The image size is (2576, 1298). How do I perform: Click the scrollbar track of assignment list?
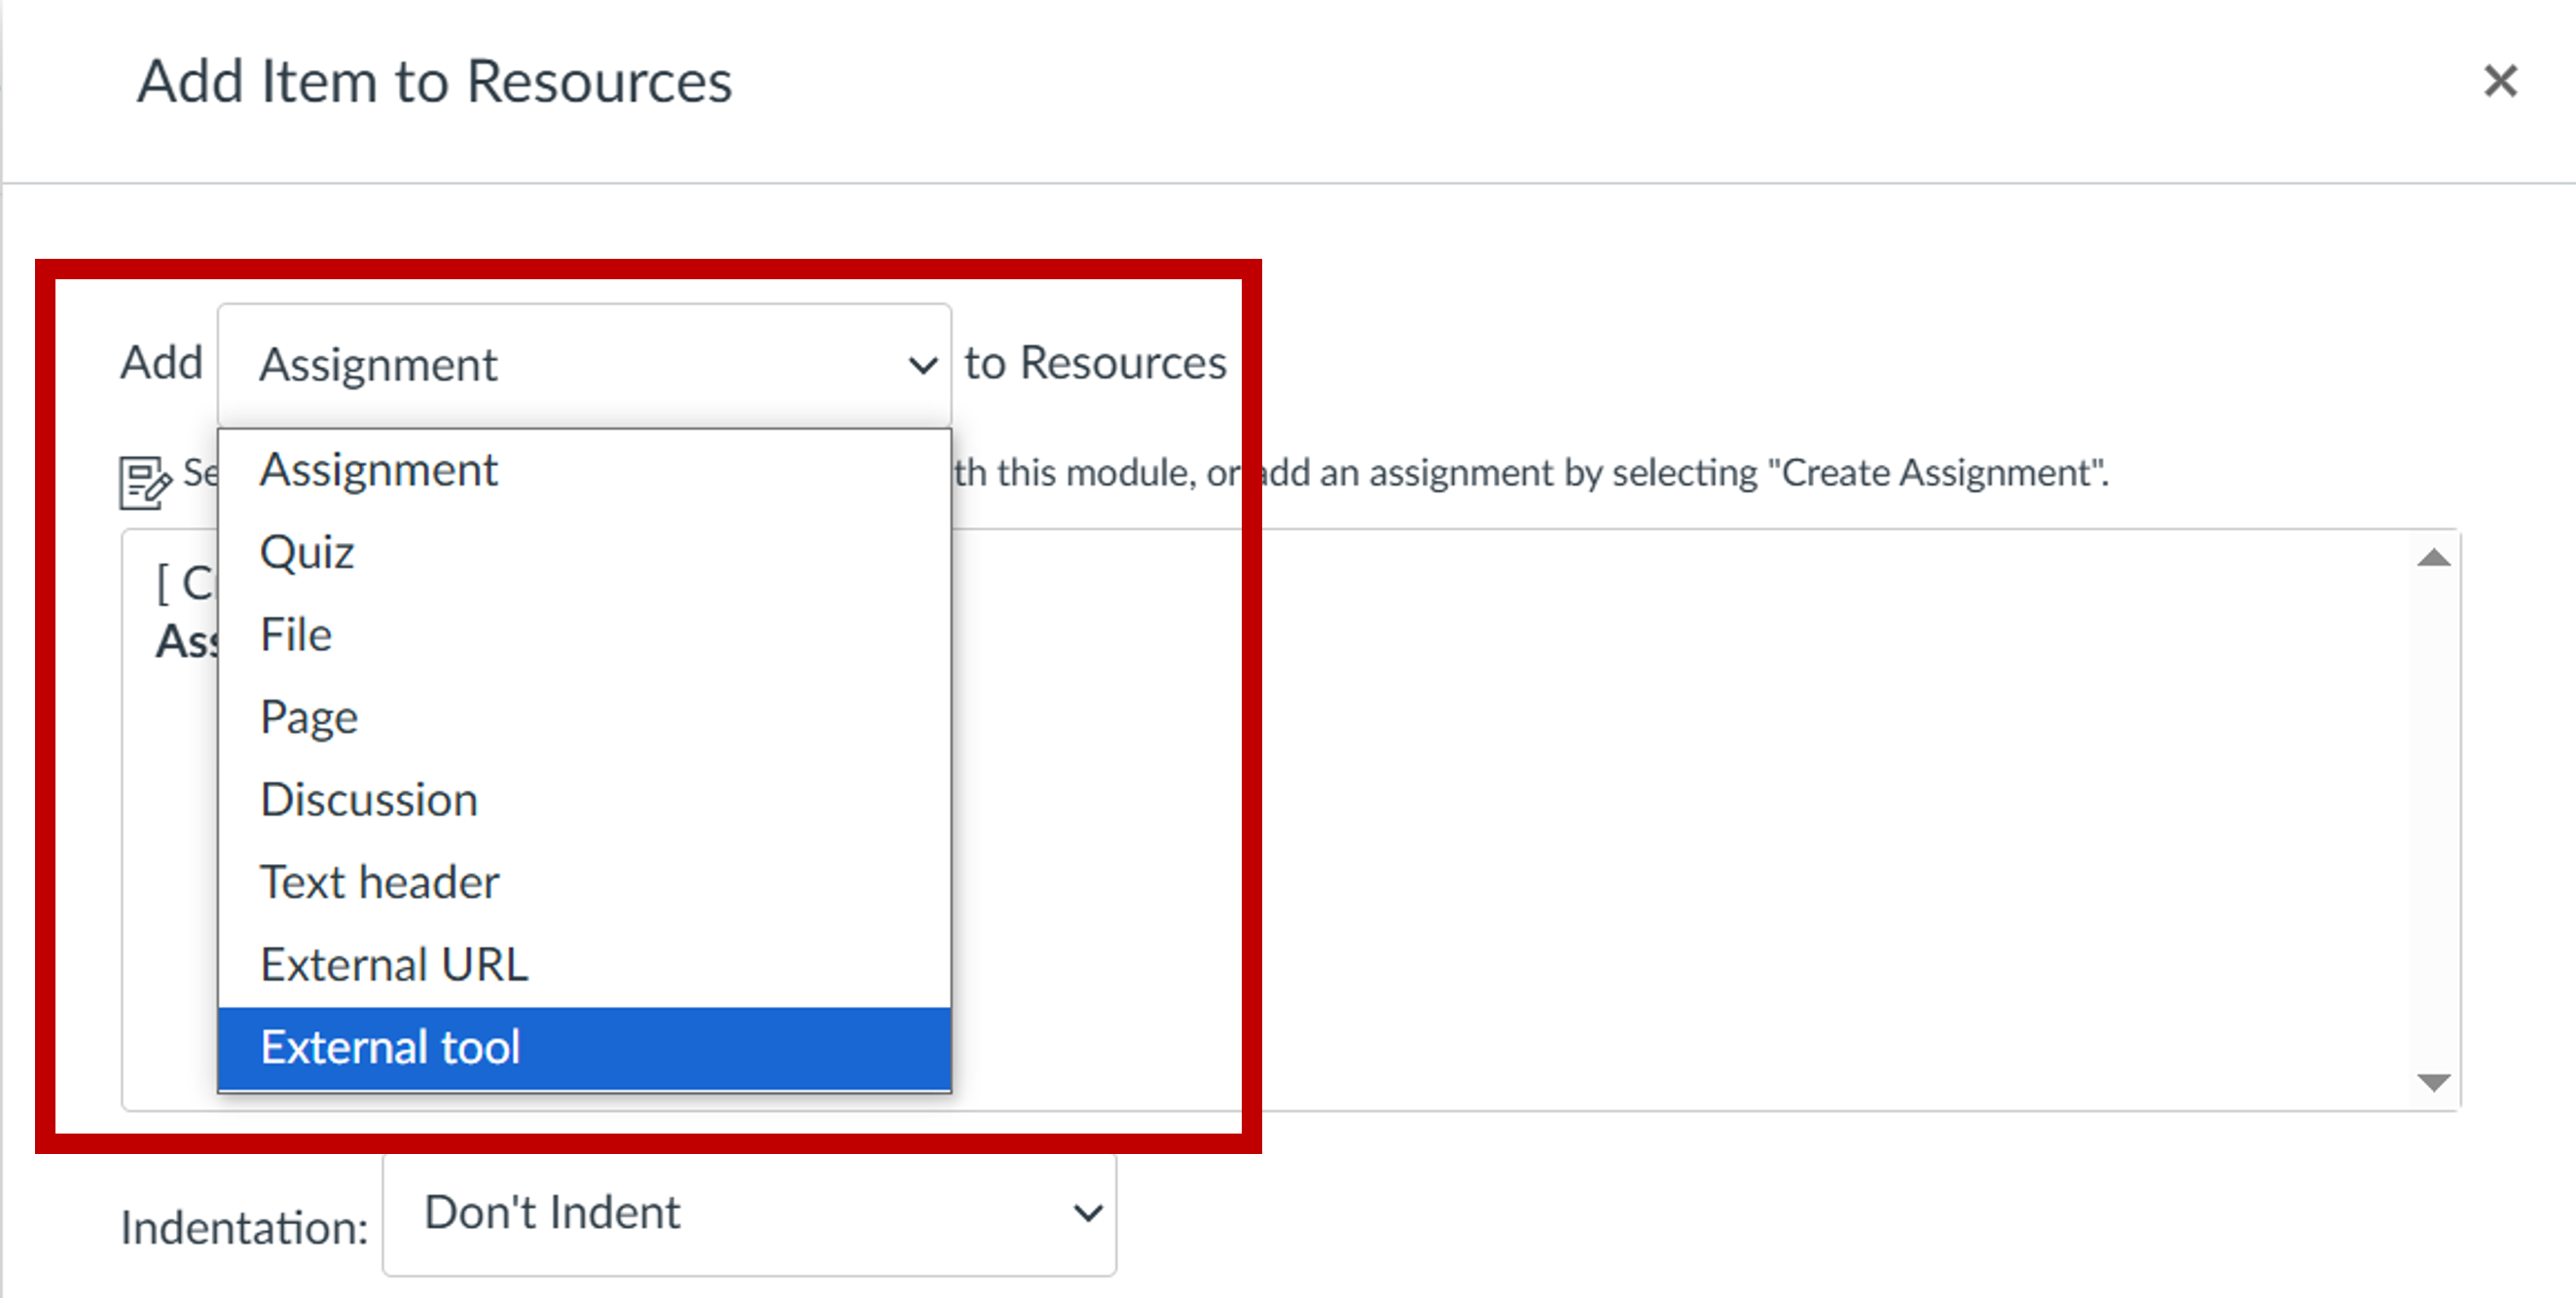[x=2433, y=820]
